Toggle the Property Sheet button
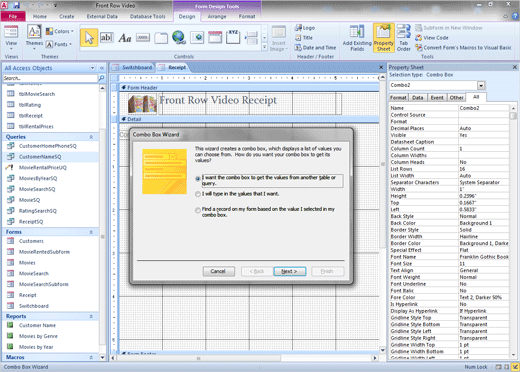Viewport: 520px width, 372px height. 384,38
